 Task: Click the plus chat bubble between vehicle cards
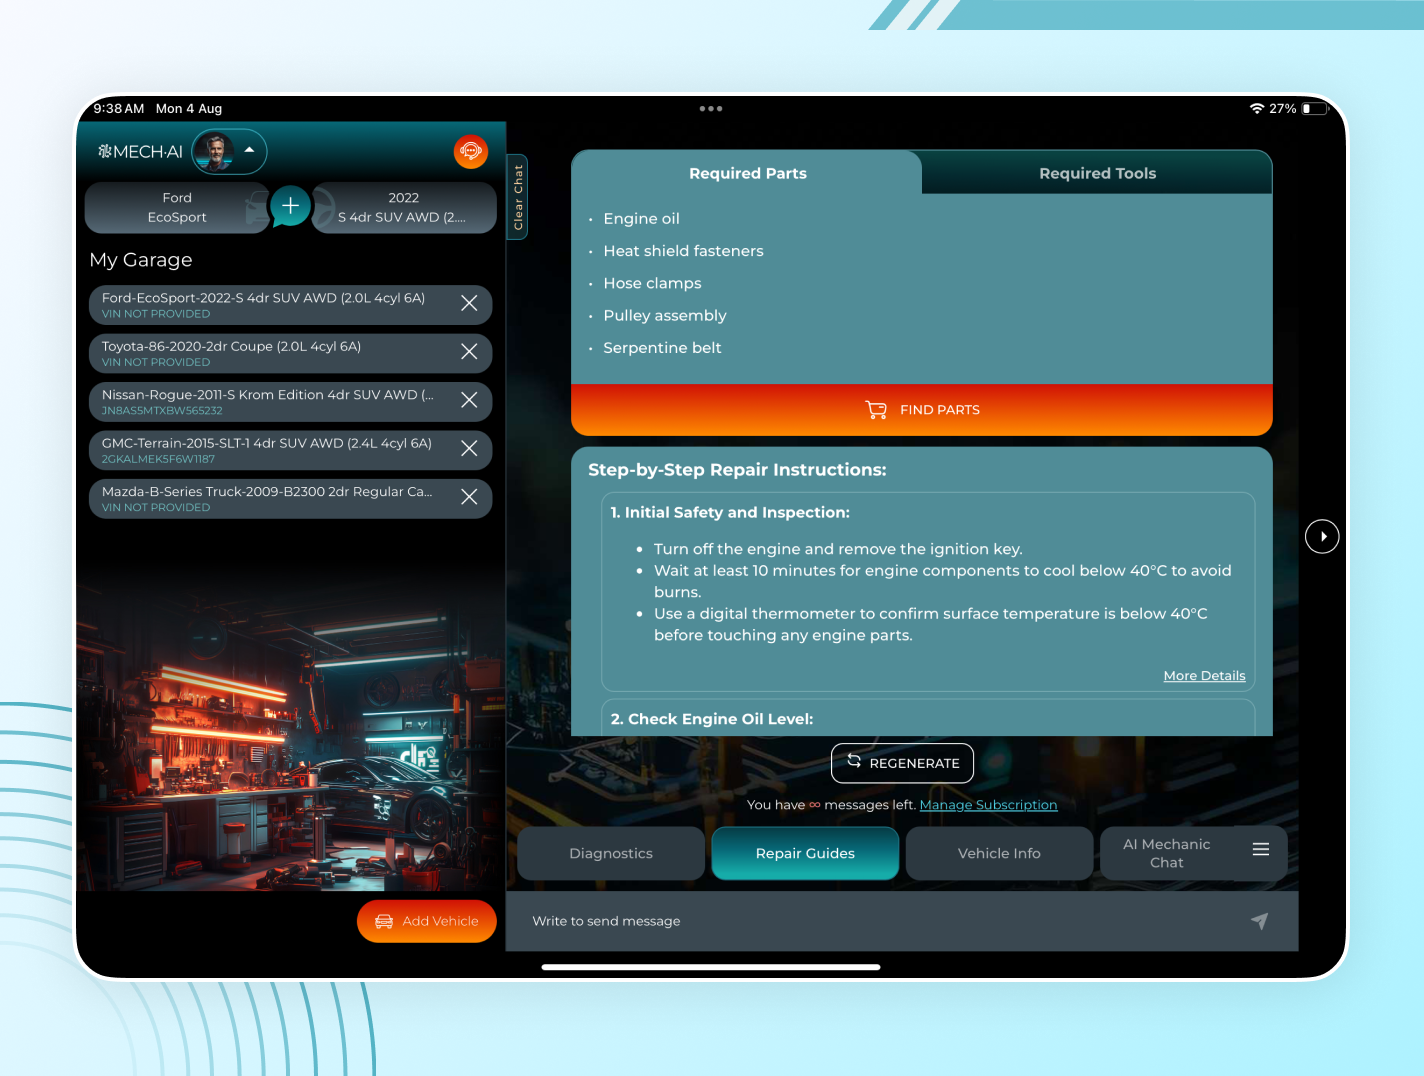pyautogui.click(x=290, y=206)
